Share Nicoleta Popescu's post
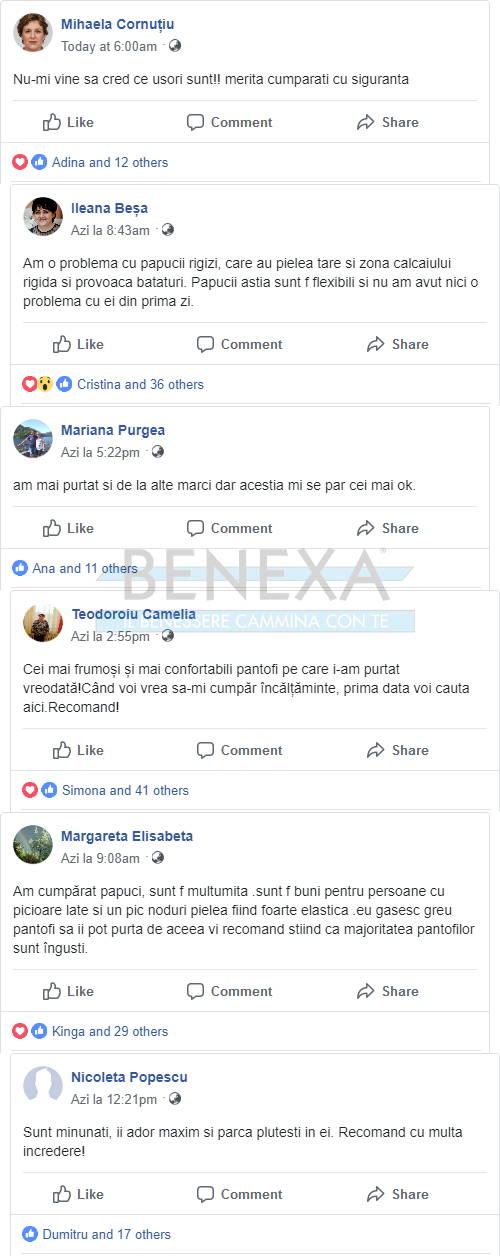 tap(397, 1194)
